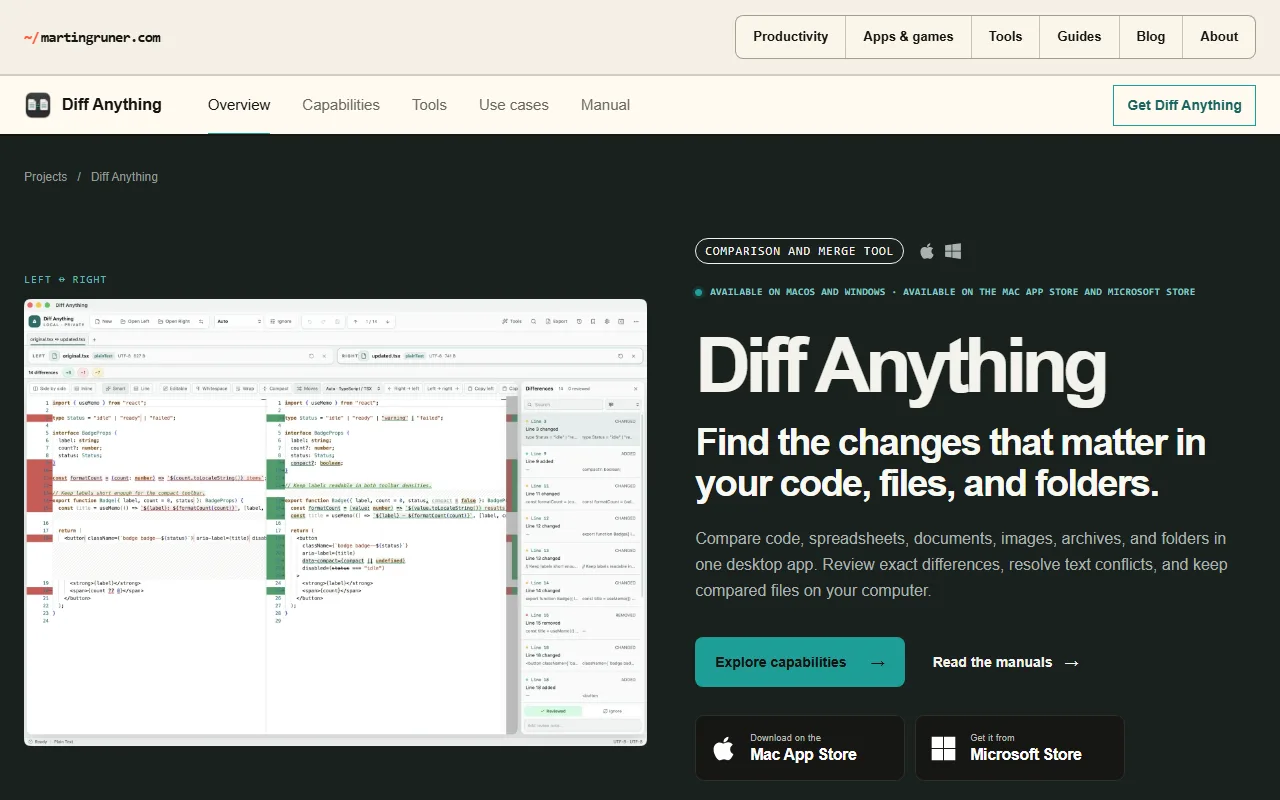1280x800 pixels.
Task: Click the three-dots more icon in app toolbar
Action: 636,321
